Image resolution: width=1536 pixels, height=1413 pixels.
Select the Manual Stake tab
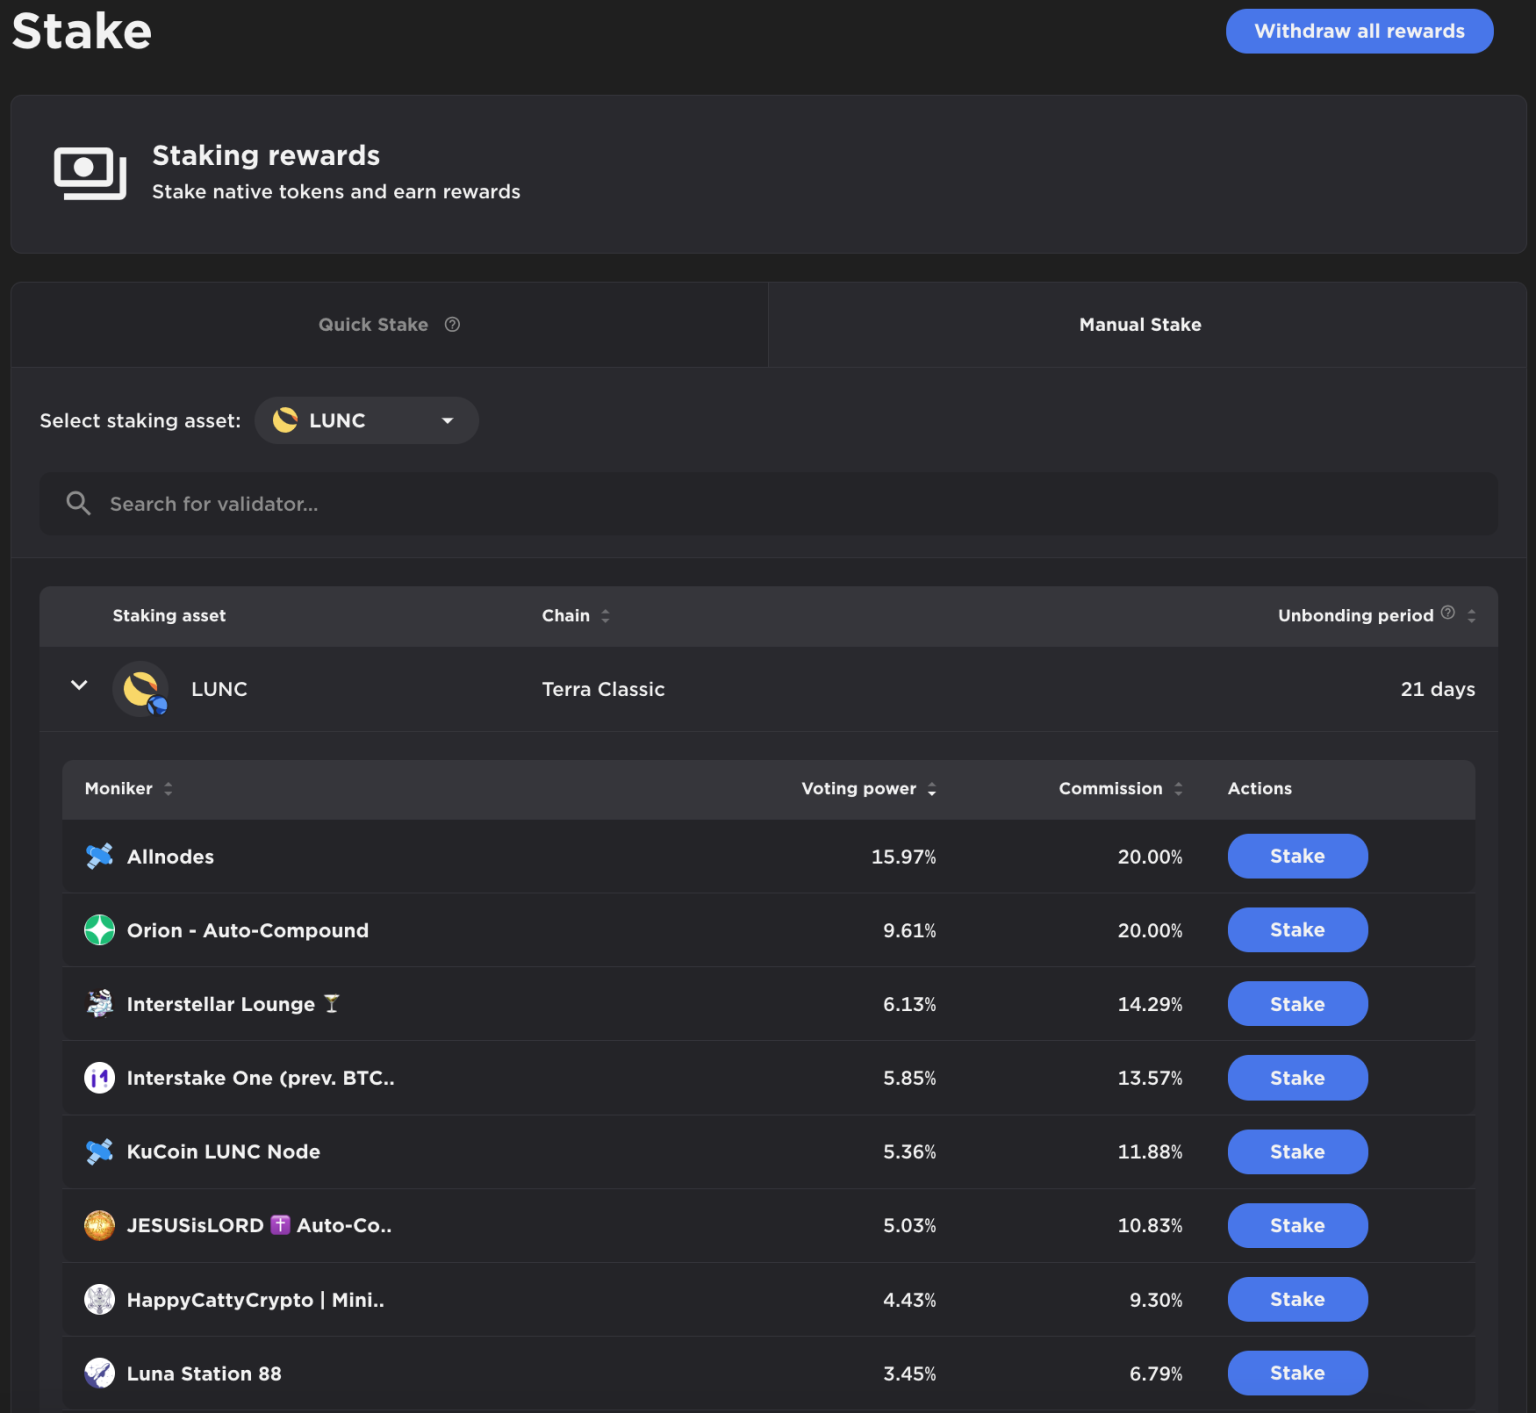tap(1140, 324)
